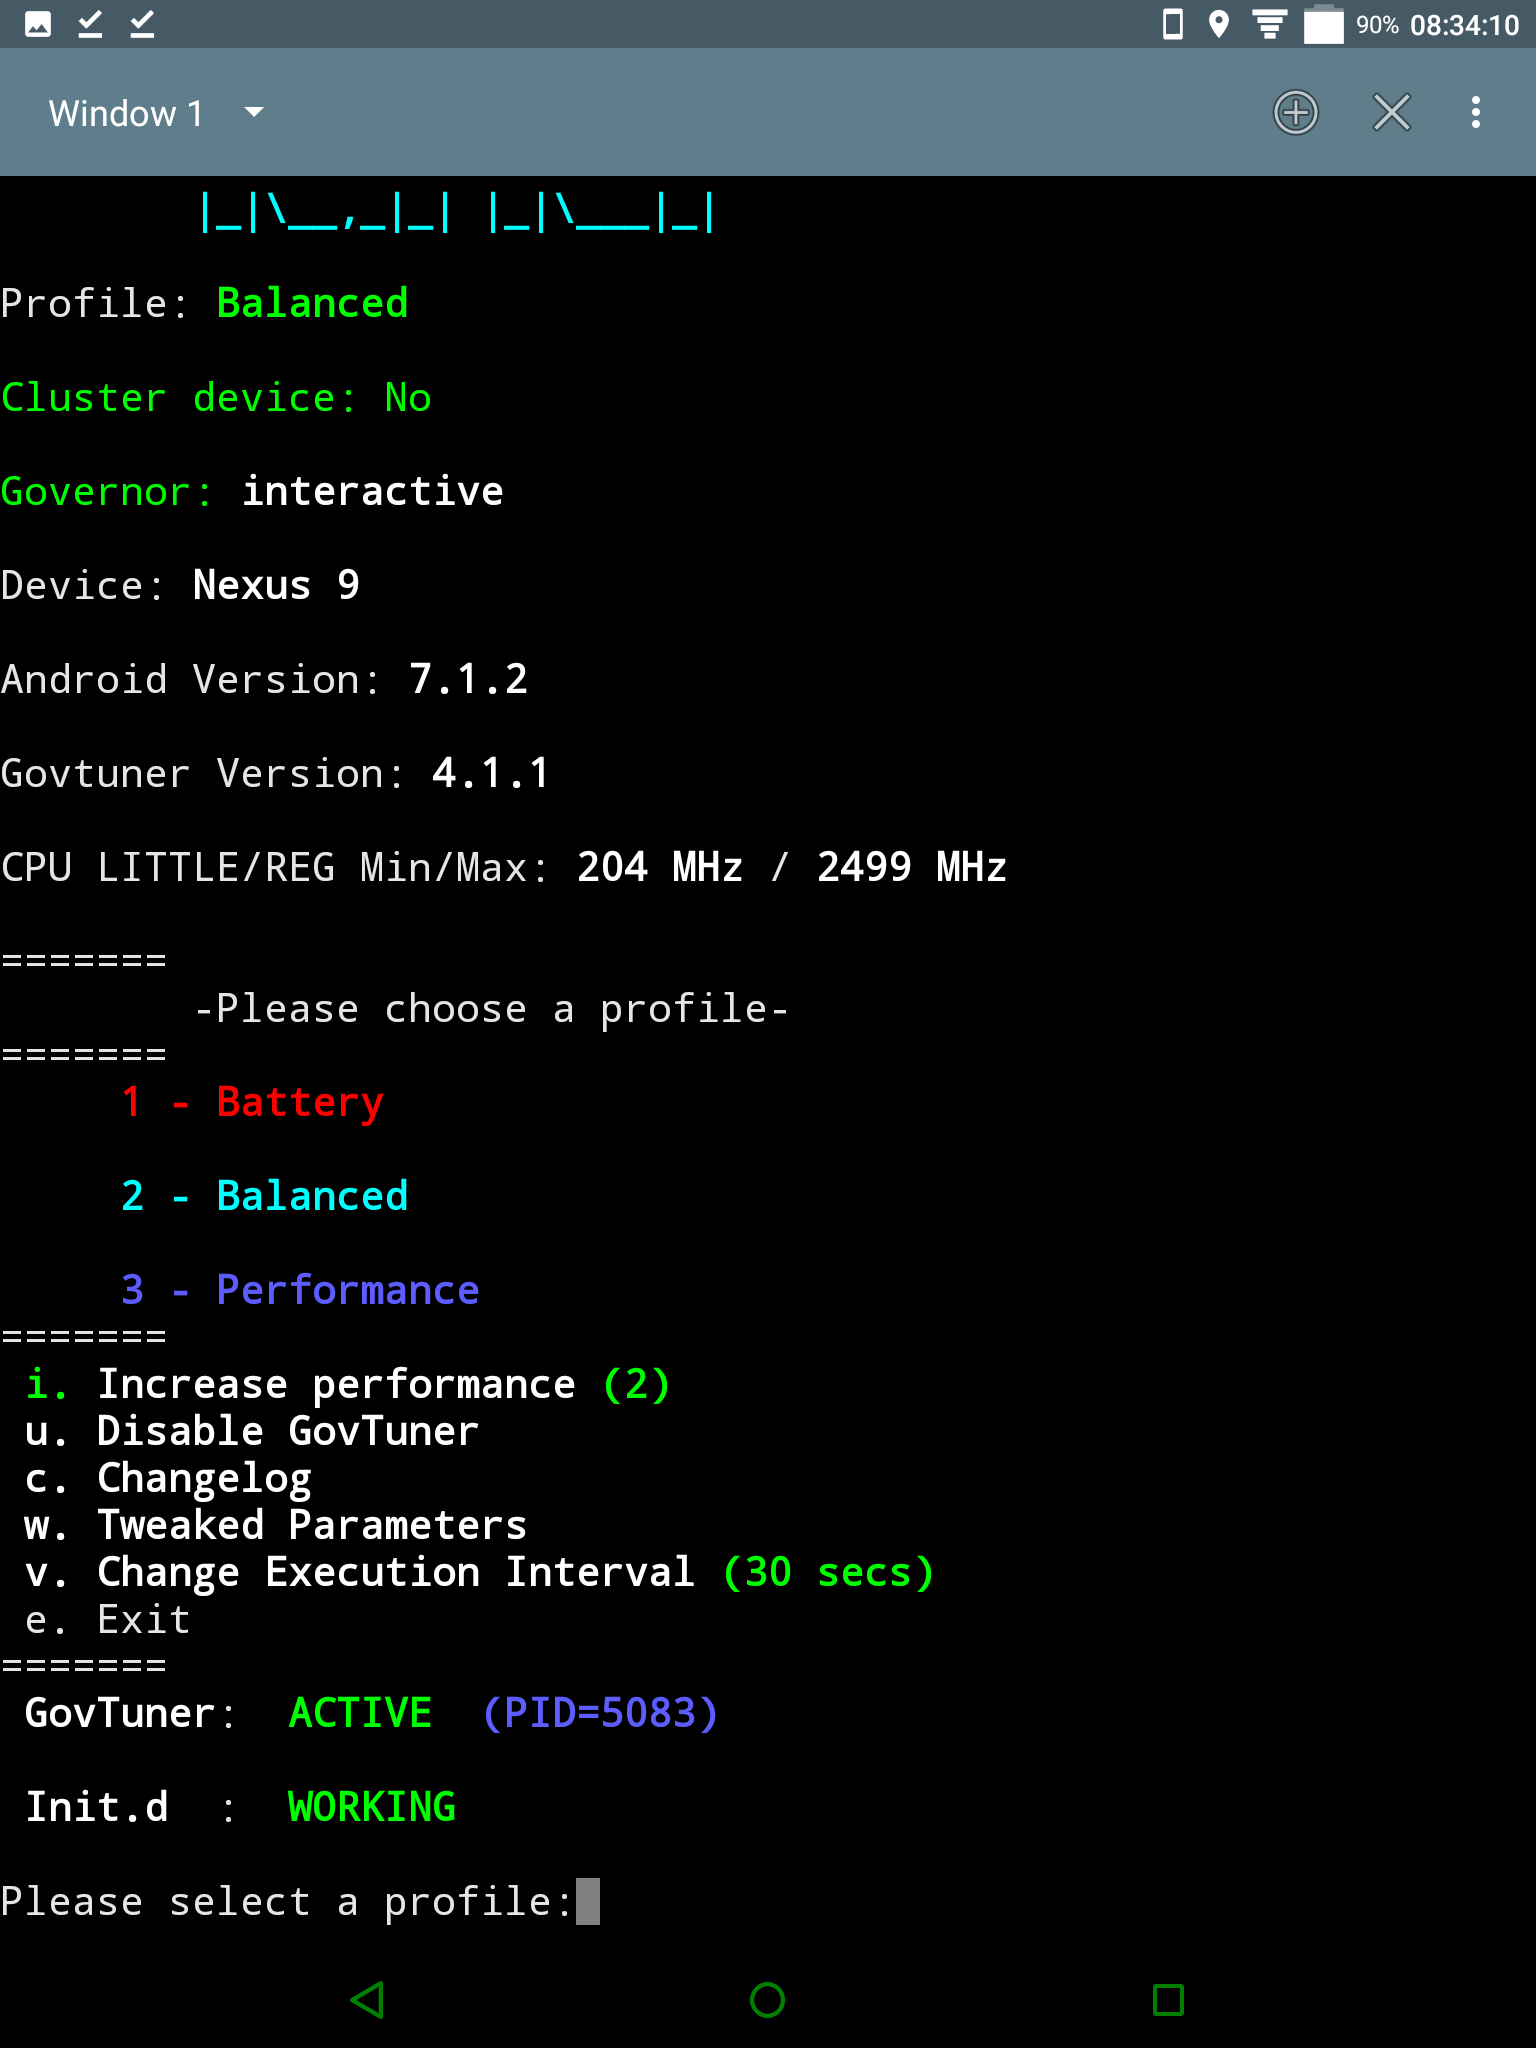Close the current terminal window with X icon

coord(1391,112)
